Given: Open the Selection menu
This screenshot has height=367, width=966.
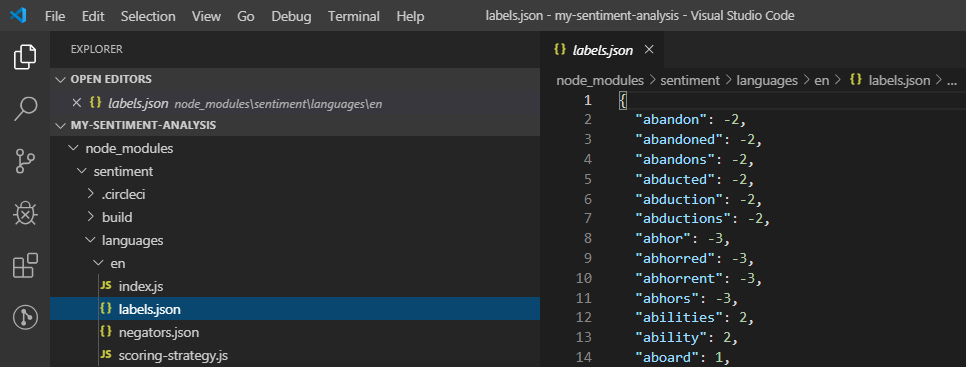Looking at the screenshot, I should [148, 16].
